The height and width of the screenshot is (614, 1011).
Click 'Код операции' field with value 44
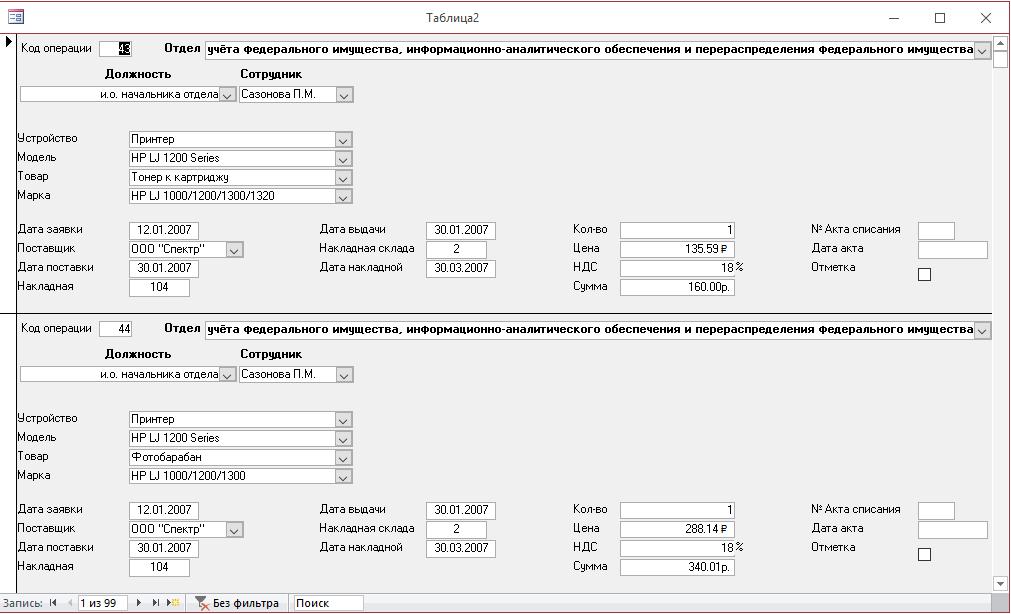[115, 328]
